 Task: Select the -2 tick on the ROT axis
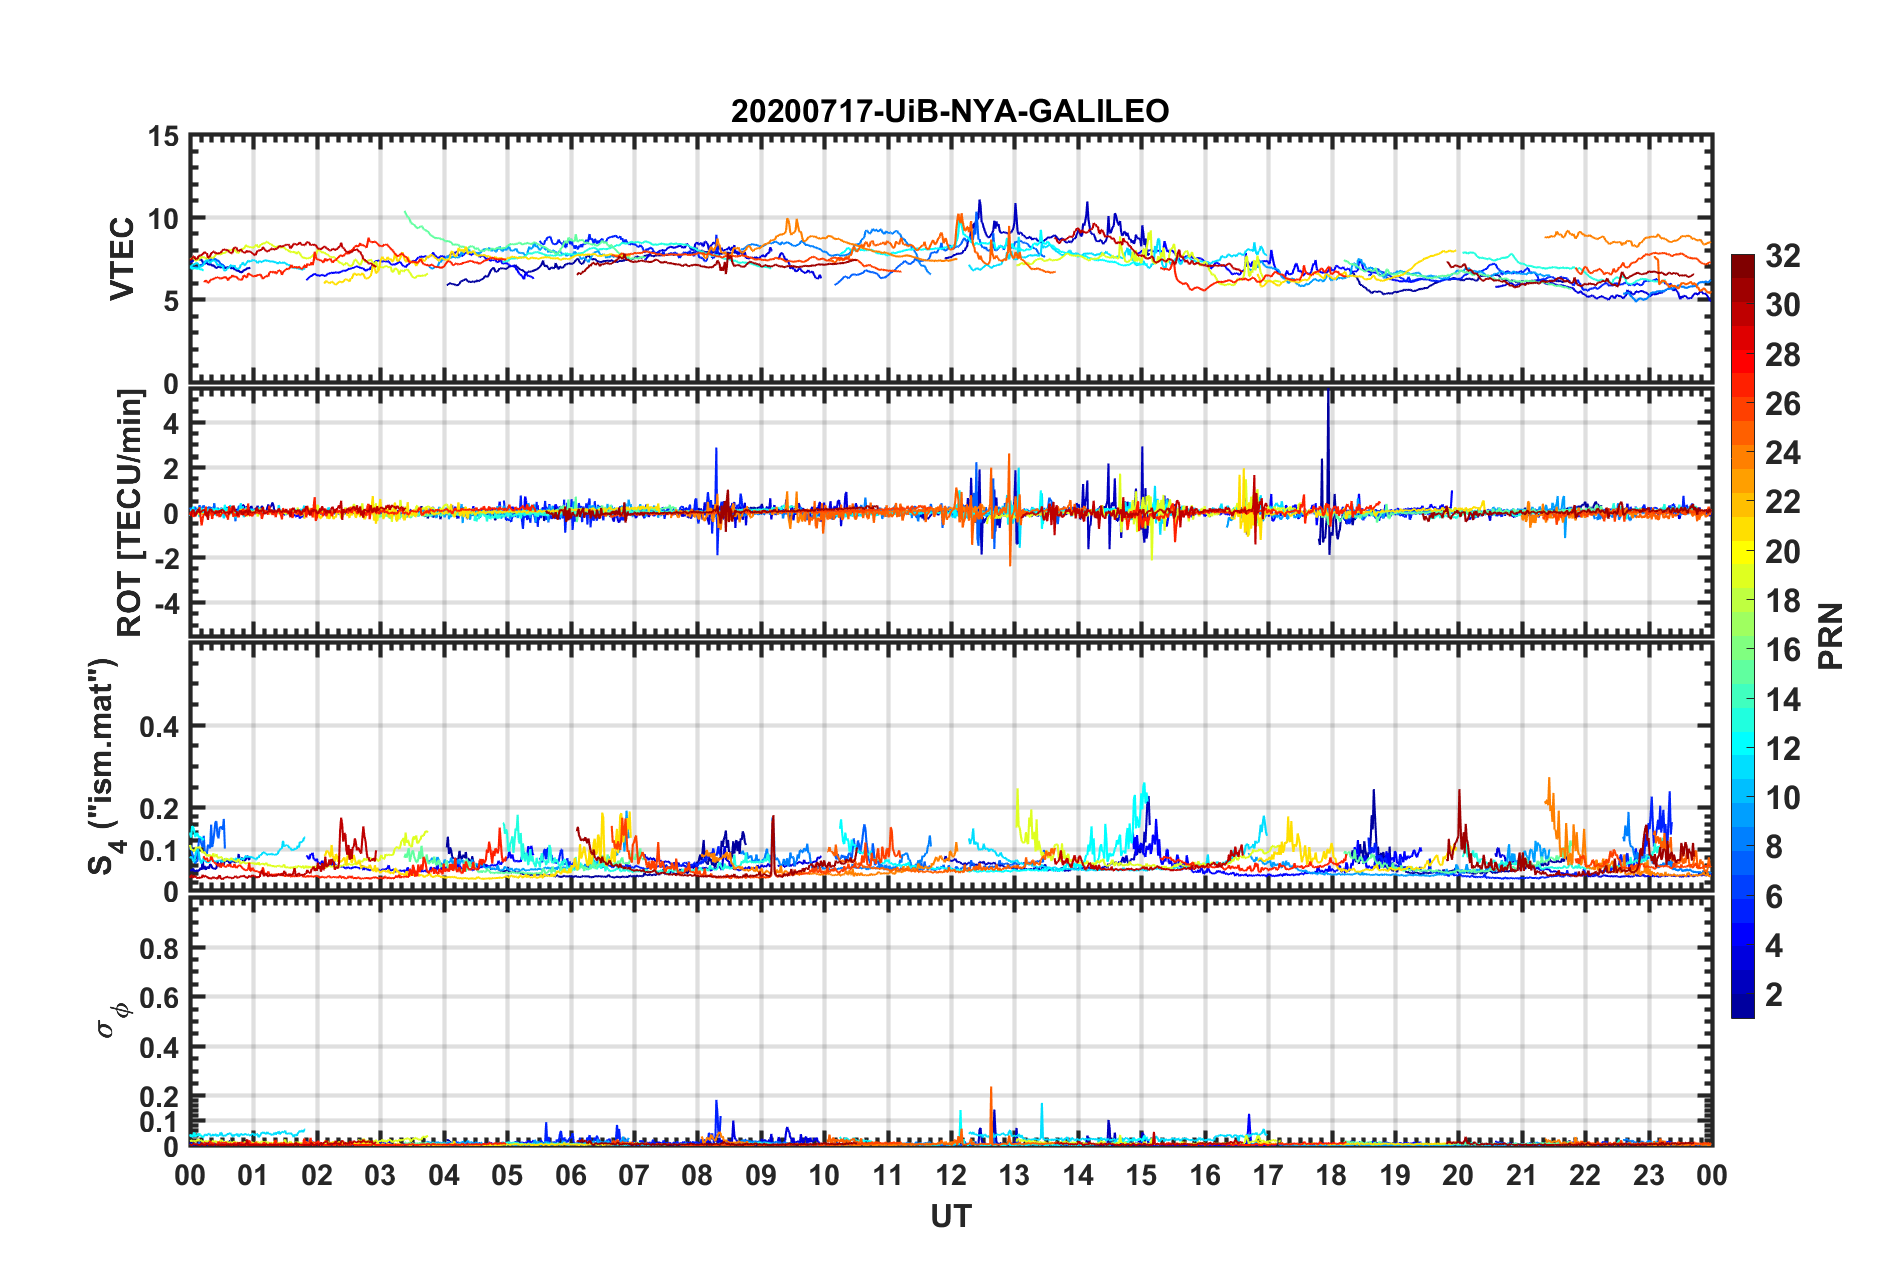point(166,558)
